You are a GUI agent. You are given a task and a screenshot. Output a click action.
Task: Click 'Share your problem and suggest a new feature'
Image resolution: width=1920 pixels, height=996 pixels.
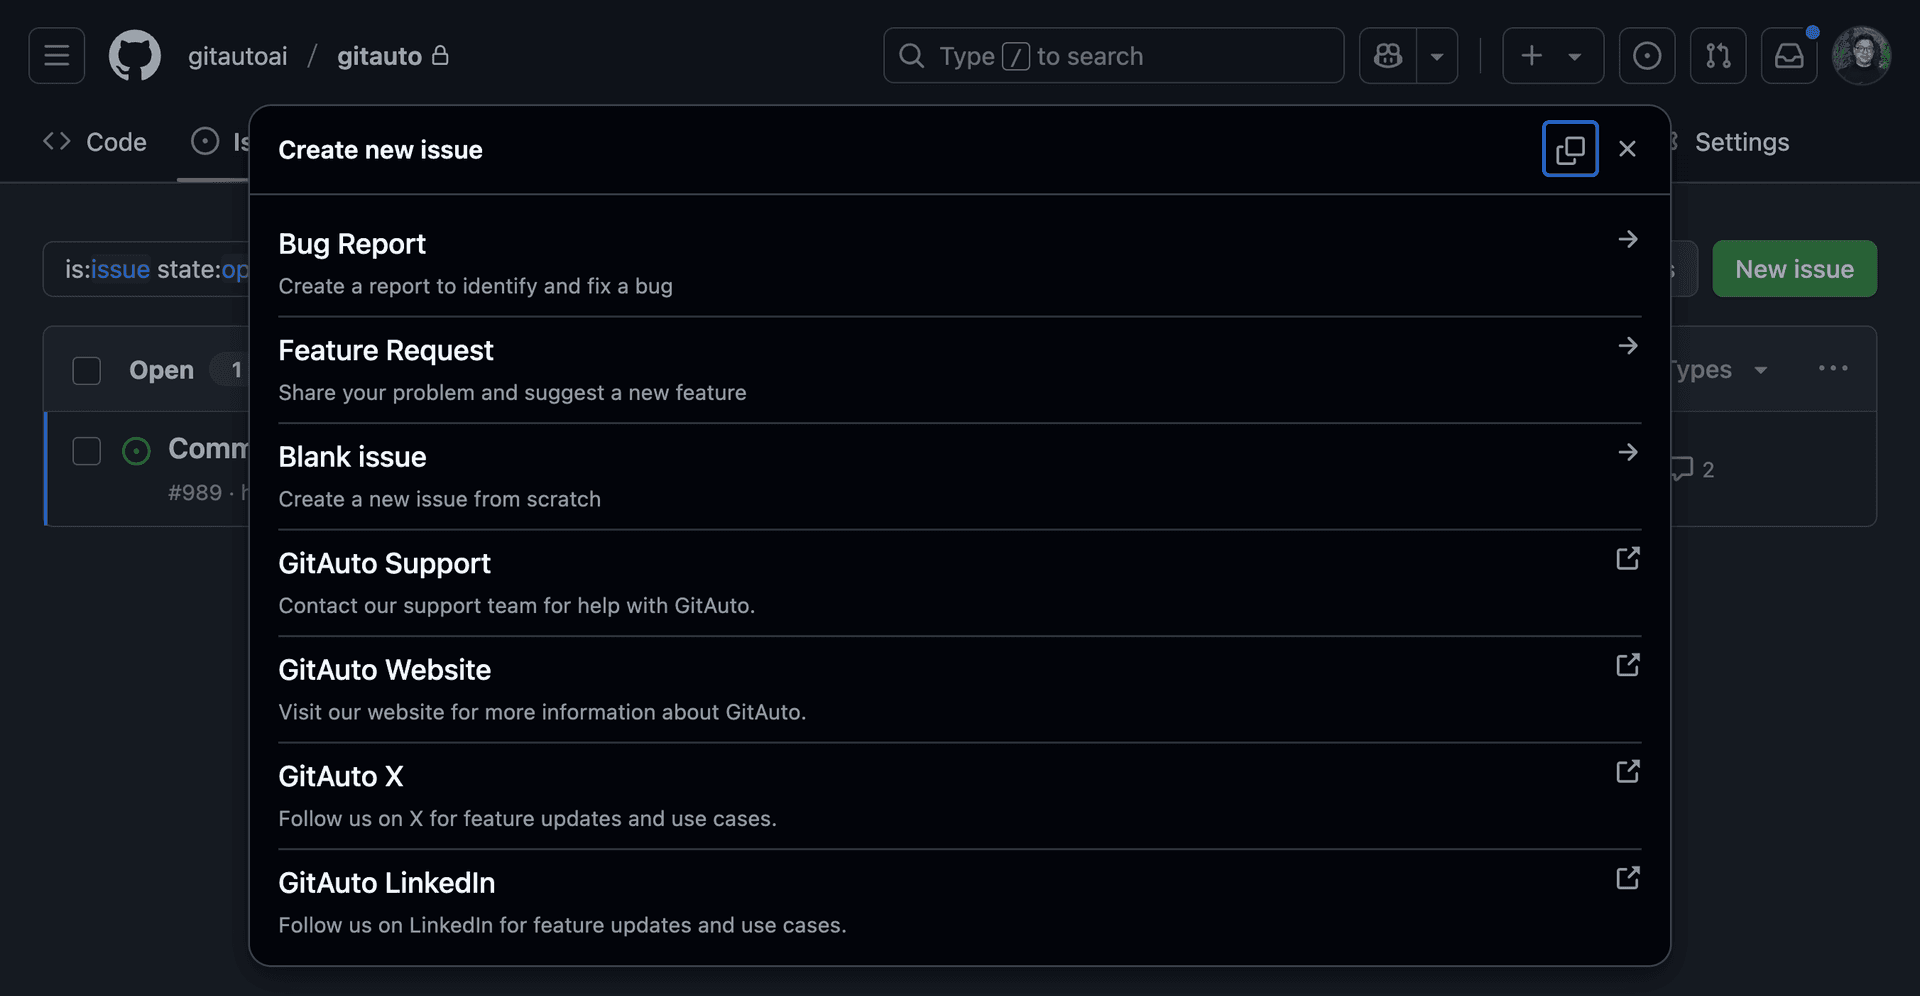[512, 393]
